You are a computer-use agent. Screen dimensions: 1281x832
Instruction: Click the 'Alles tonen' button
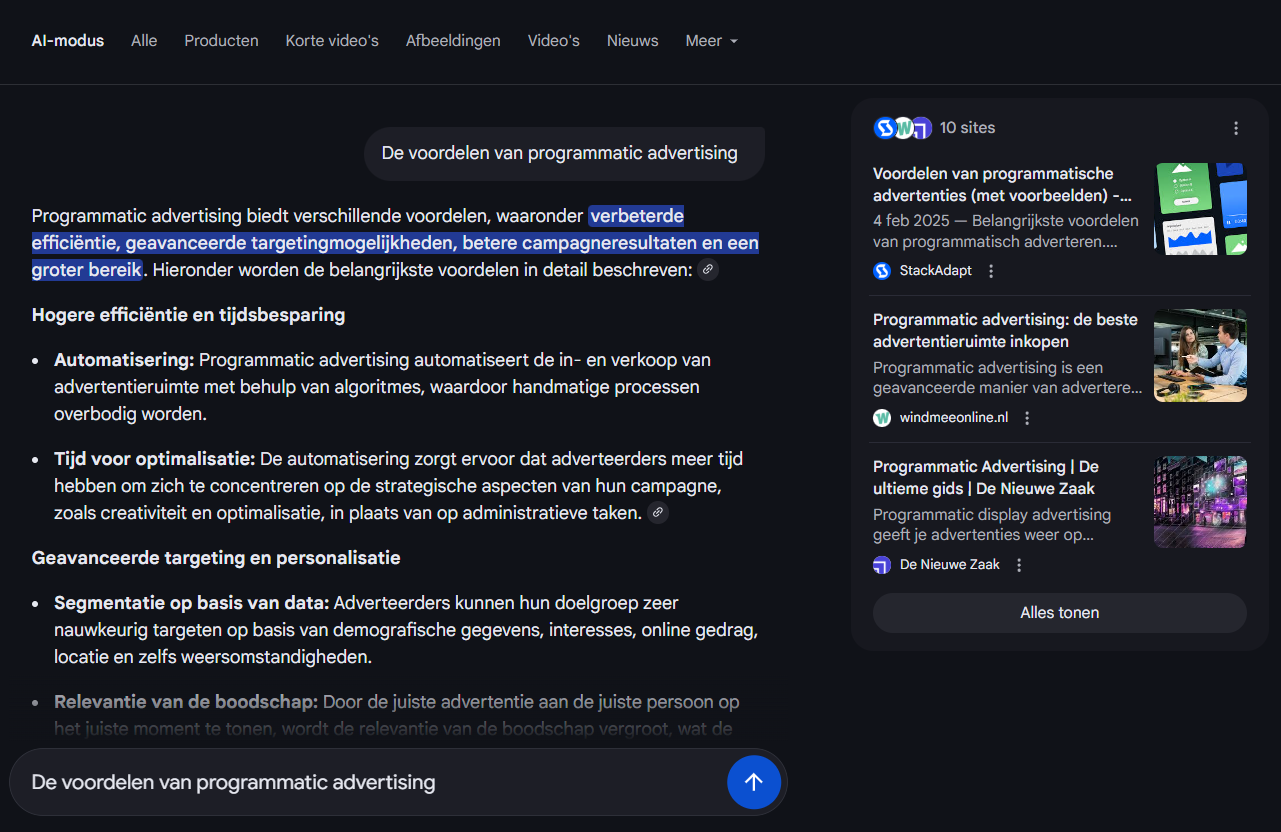[1059, 613]
